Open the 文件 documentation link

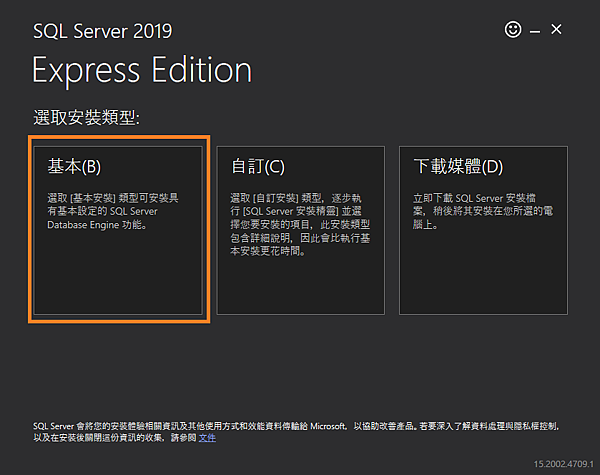pos(207,437)
